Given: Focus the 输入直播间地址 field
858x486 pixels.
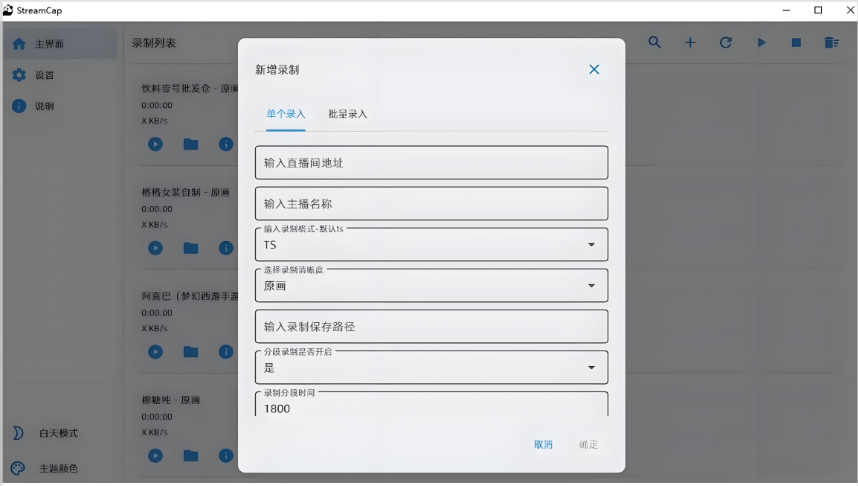Looking at the screenshot, I should (431, 163).
